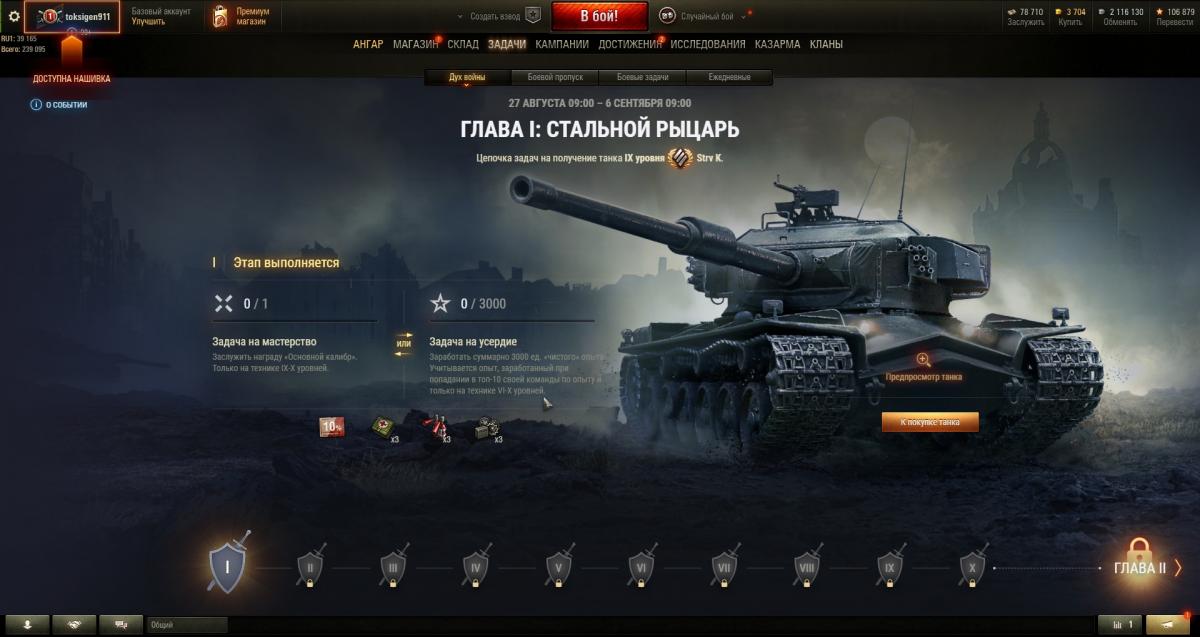Open the chat channels icon in bottom bar
Viewport: 1200px width, 637px height.
(121, 625)
